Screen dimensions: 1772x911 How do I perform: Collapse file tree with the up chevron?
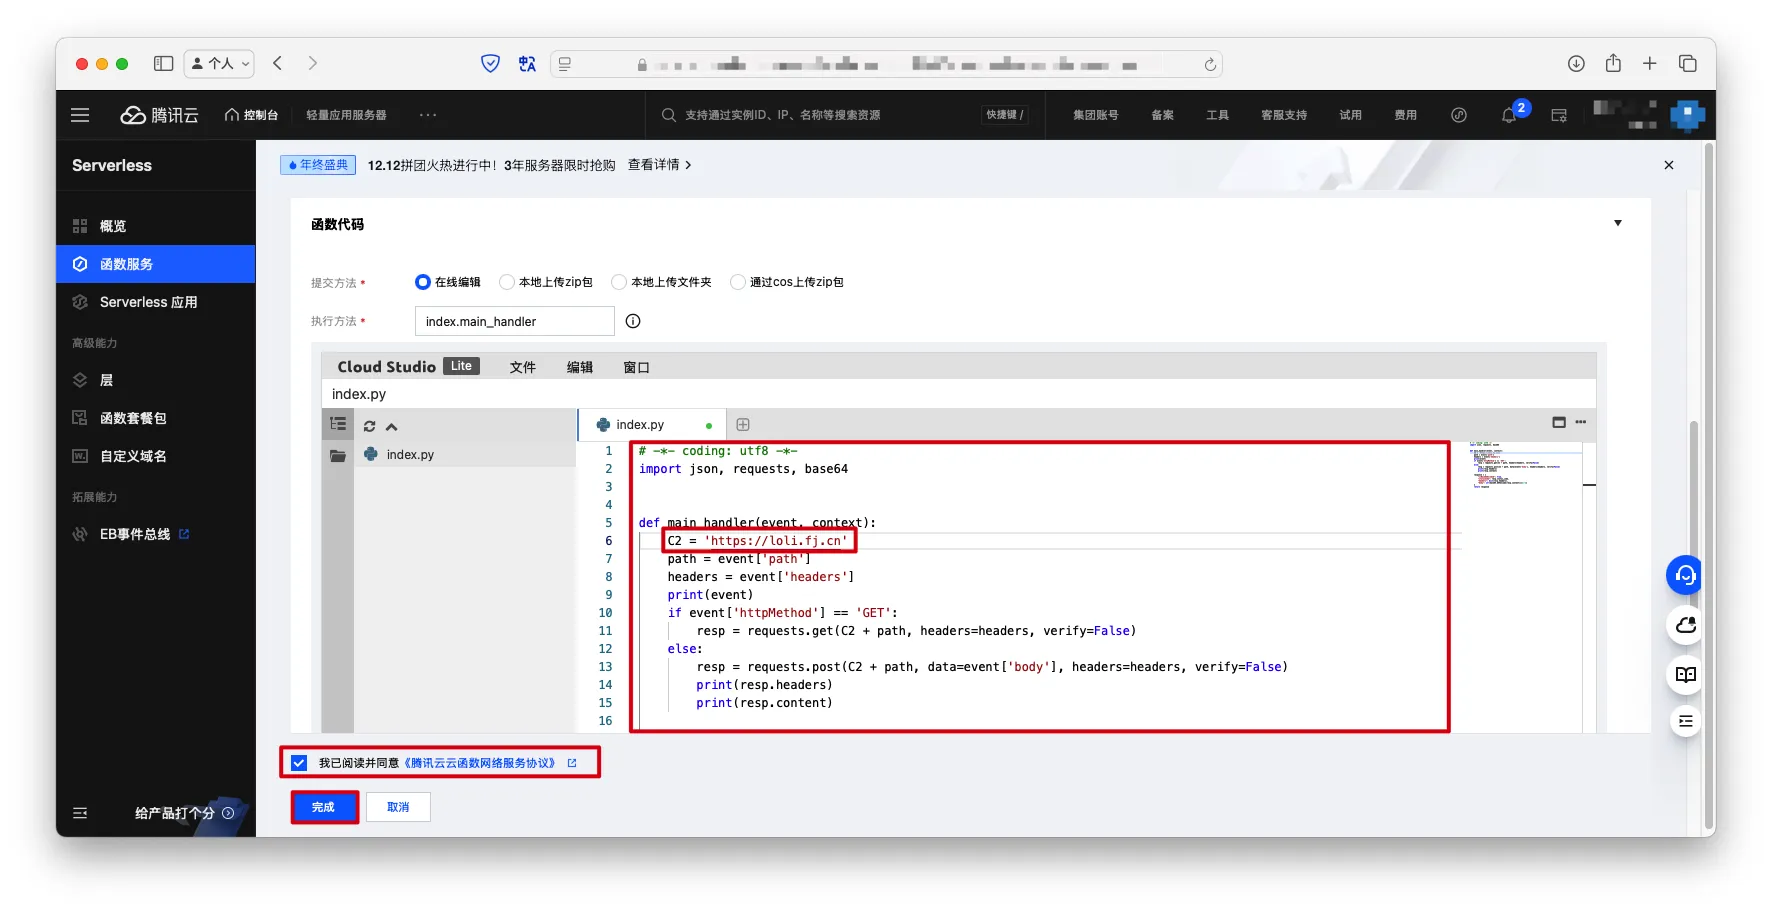(x=392, y=427)
